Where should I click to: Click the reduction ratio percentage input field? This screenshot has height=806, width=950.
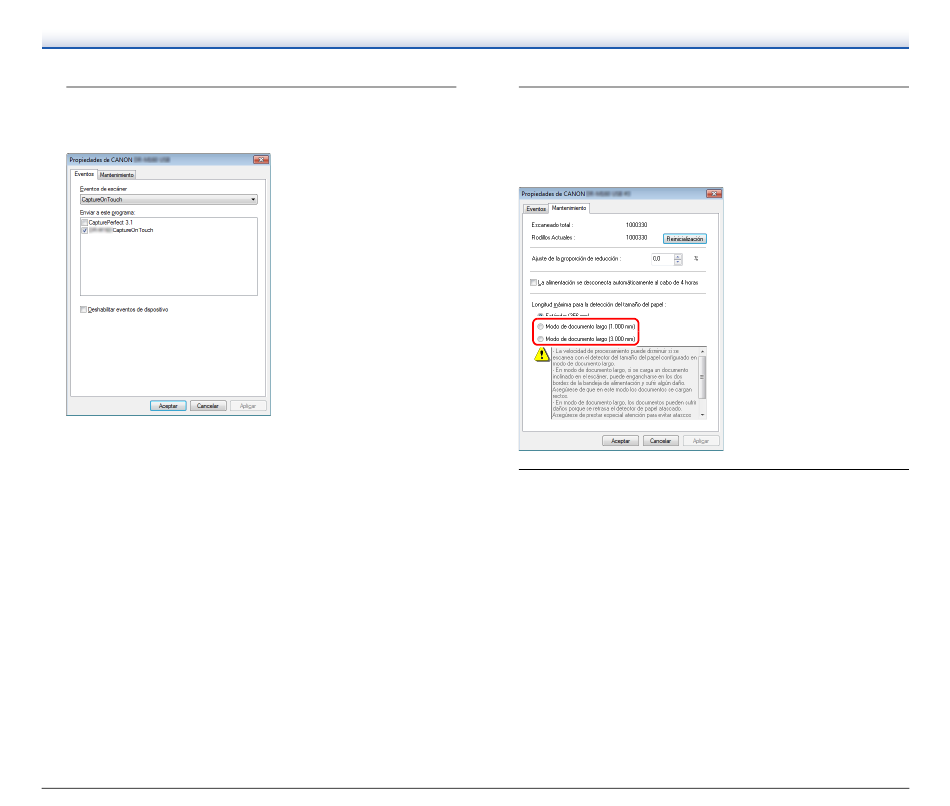tap(662, 259)
